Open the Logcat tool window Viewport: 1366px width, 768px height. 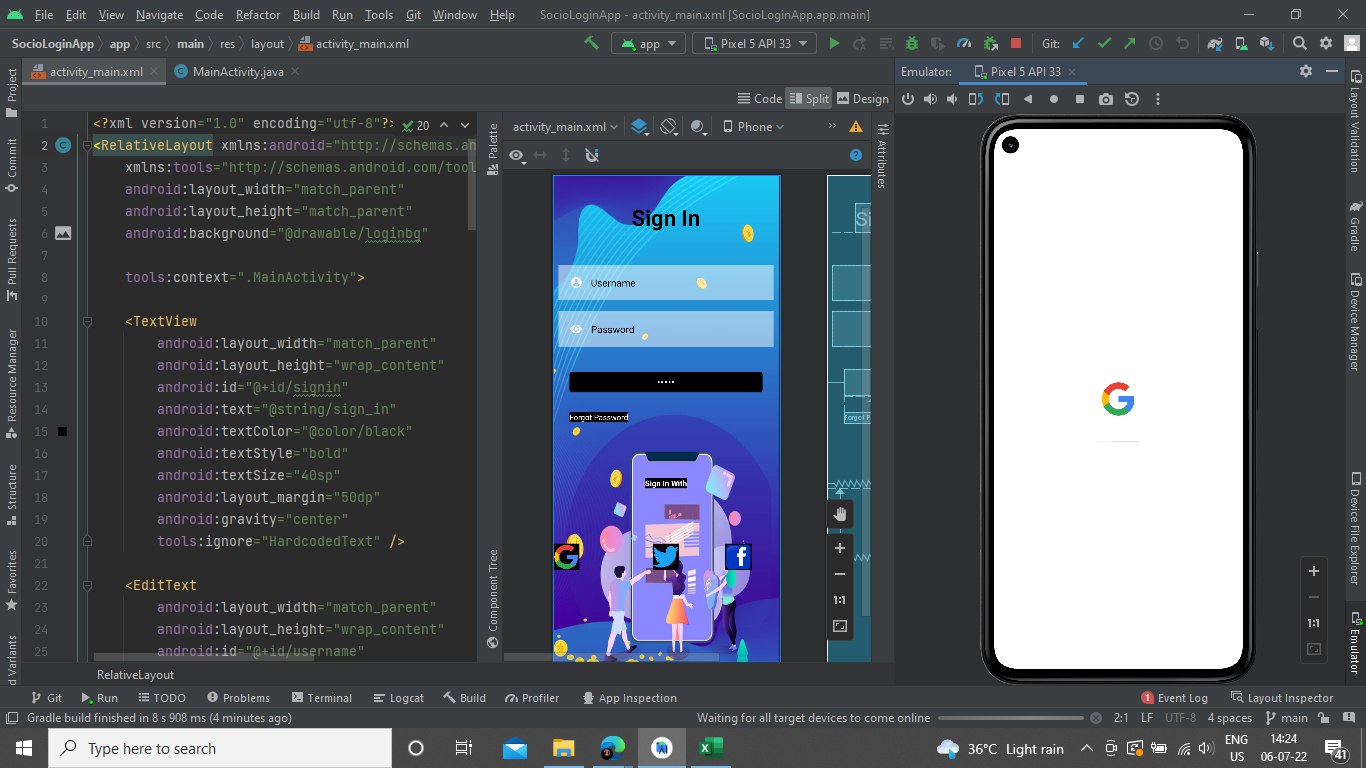(397, 698)
